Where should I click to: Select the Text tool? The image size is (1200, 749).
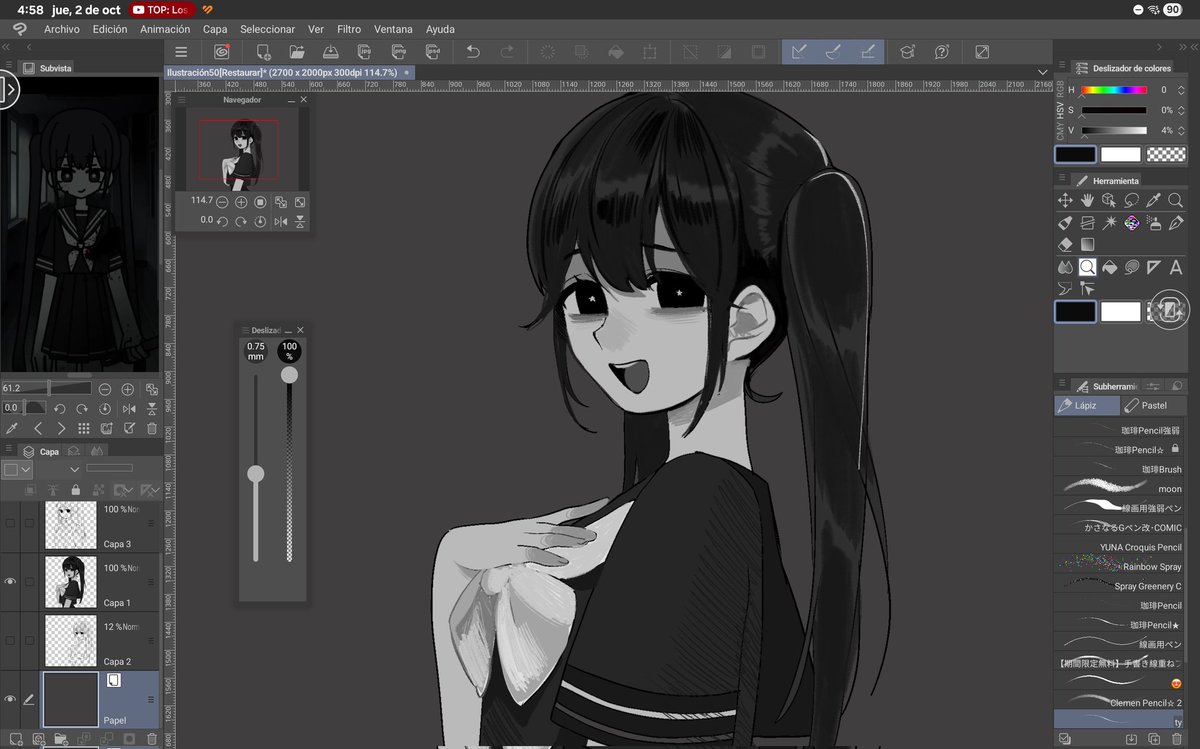click(x=1176, y=267)
